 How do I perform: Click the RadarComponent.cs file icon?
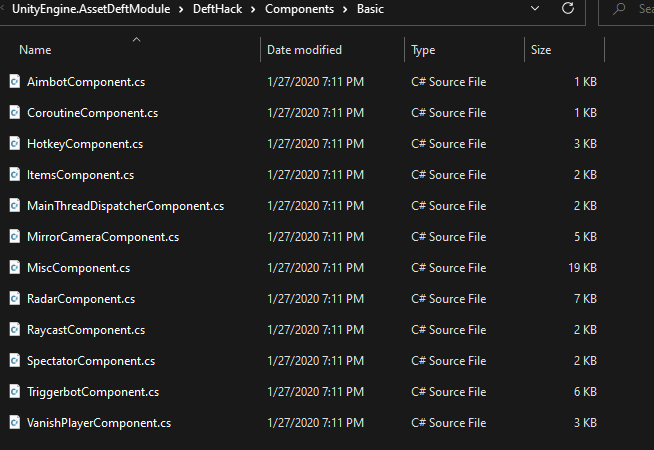pyautogui.click(x=15, y=299)
